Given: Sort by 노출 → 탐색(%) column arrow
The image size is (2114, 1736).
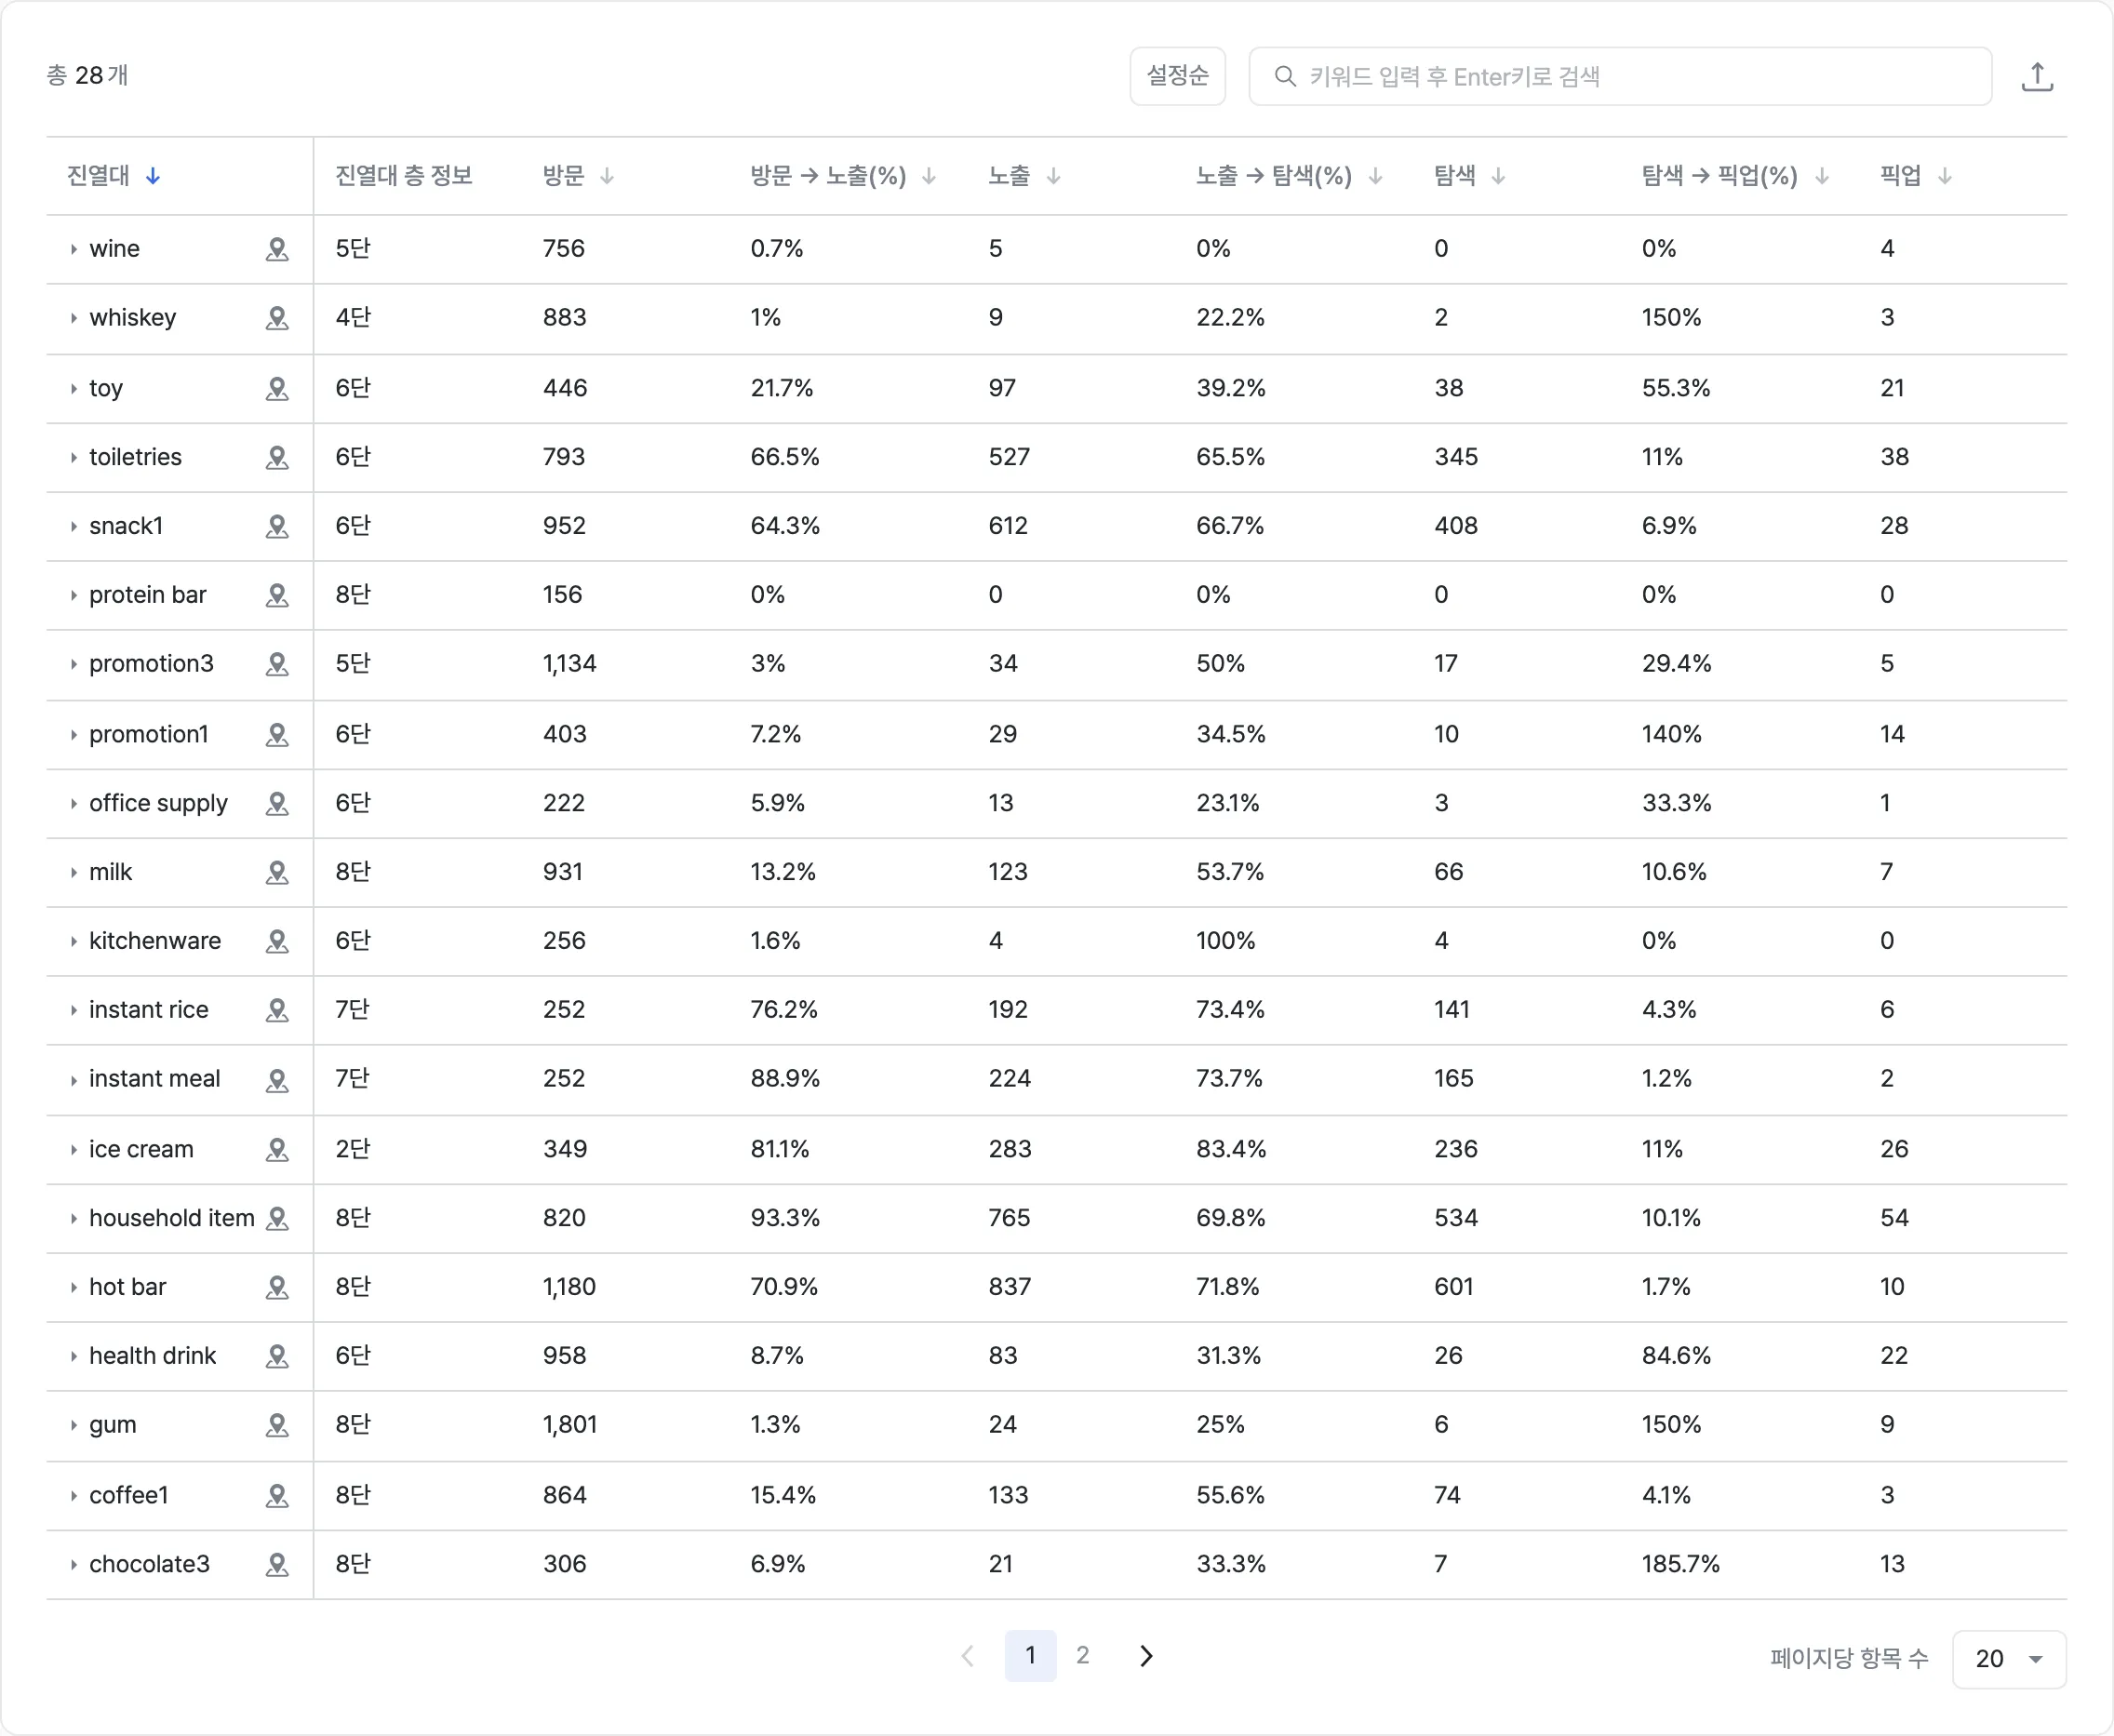Looking at the screenshot, I should tap(1375, 176).
